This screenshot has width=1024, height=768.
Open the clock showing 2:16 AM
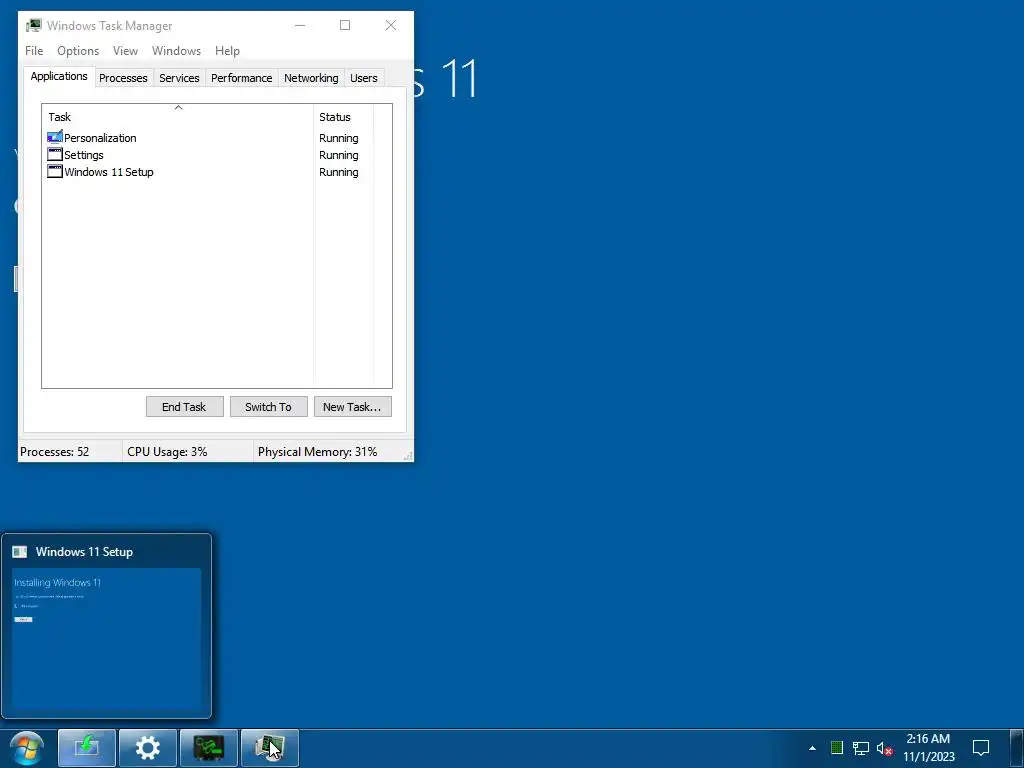(929, 748)
